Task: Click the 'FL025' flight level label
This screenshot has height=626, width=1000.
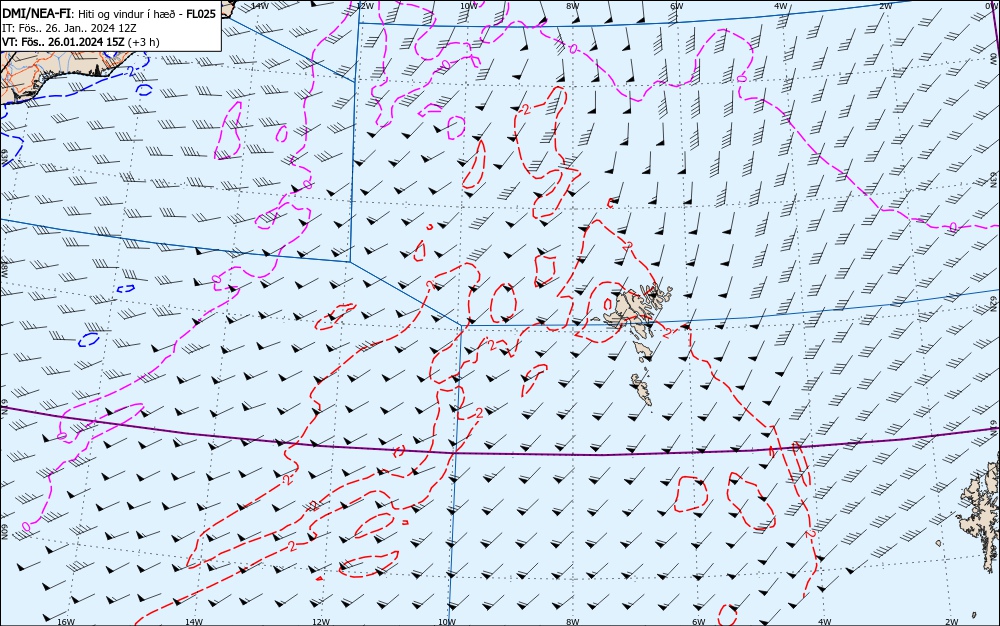Action: [x=200, y=14]
